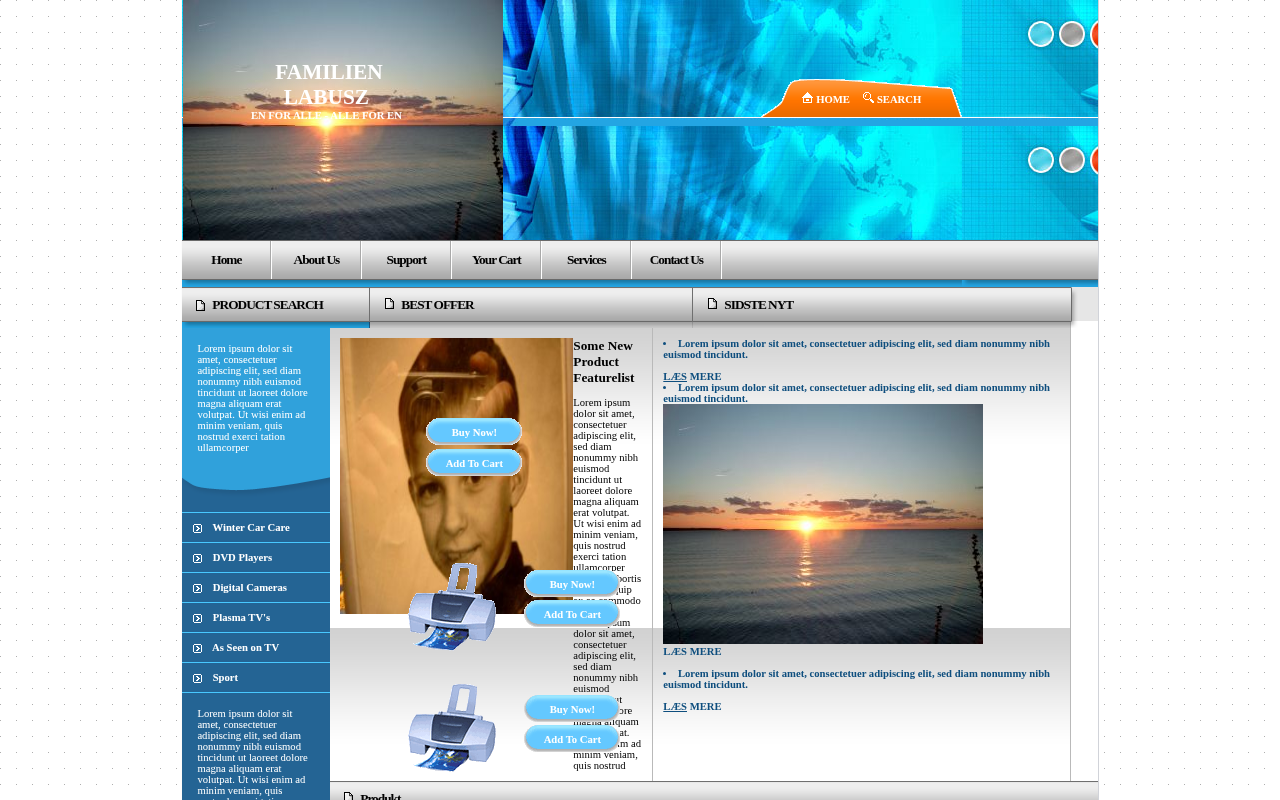Open the Digital Cameras category link
The height and width of the screenshot is (800, 1280).
tap(249, 587)
